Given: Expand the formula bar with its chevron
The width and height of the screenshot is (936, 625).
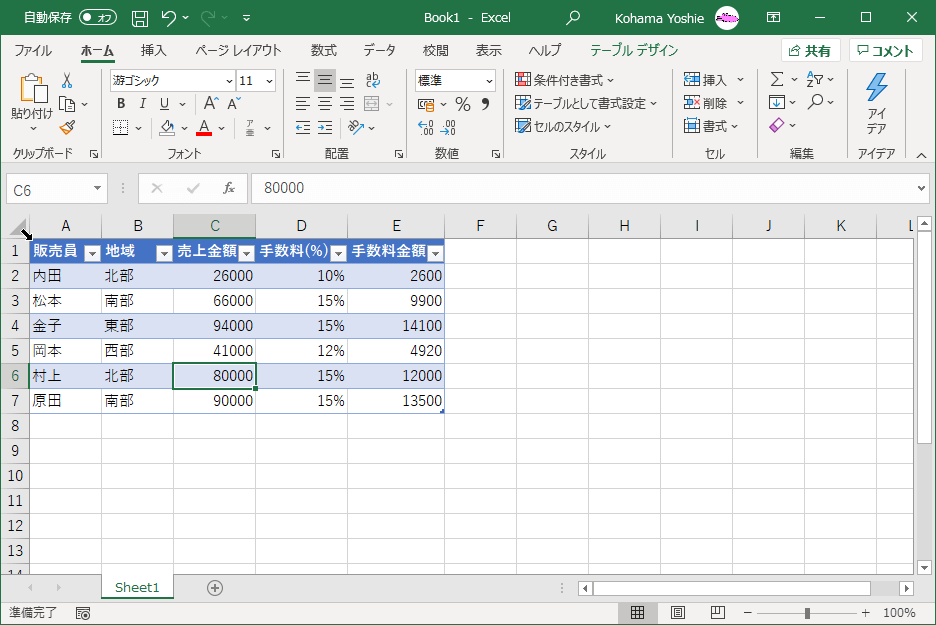Looking at the screenshot, I should tap(921, 189).
